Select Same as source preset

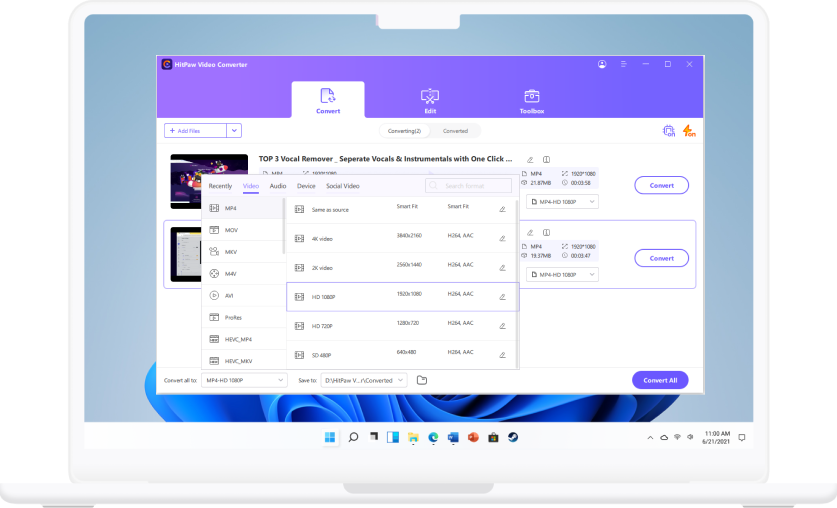pyautogui.click(x=401, y=209)
